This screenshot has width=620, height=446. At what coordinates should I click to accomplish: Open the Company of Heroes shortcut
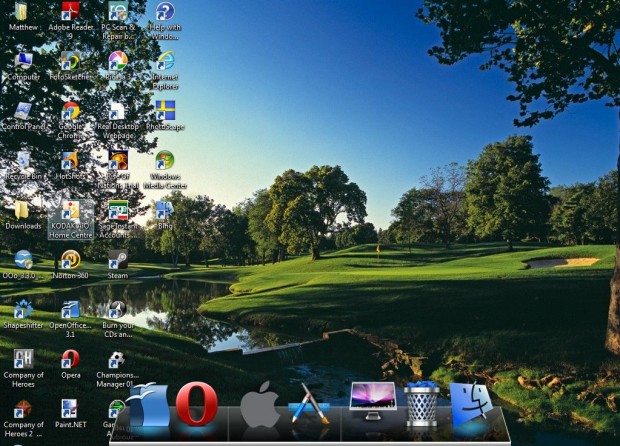22,359
